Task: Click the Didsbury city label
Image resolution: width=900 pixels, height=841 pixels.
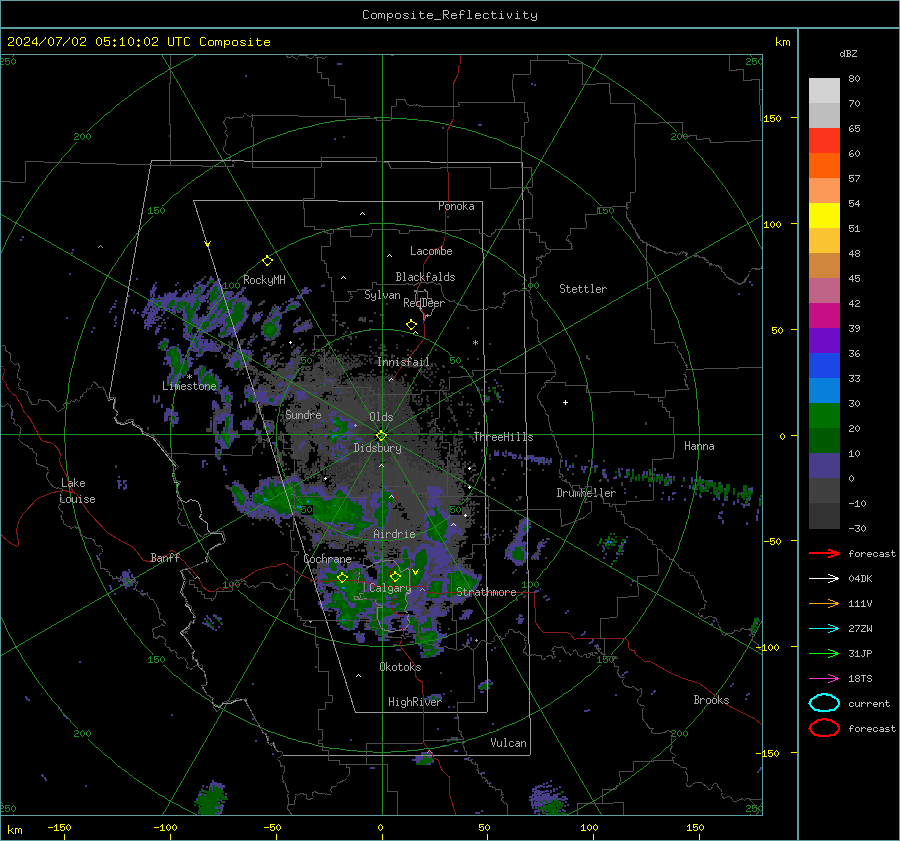Action: click(x=377, y=448)
